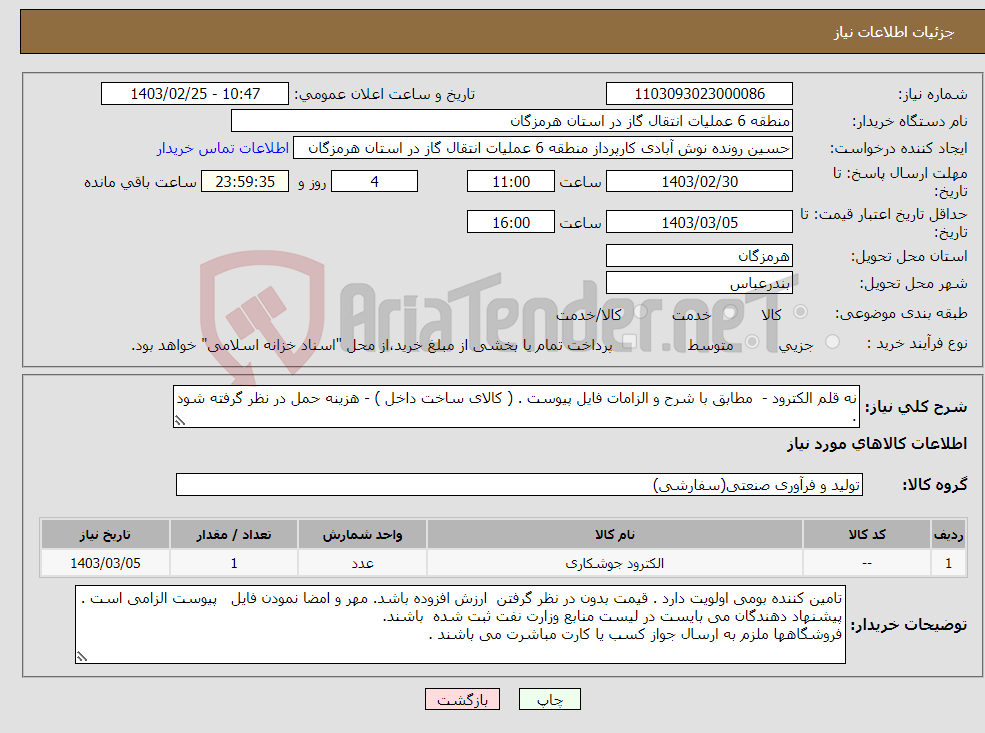Click the بازگشت (back) button

click(462, 699)
